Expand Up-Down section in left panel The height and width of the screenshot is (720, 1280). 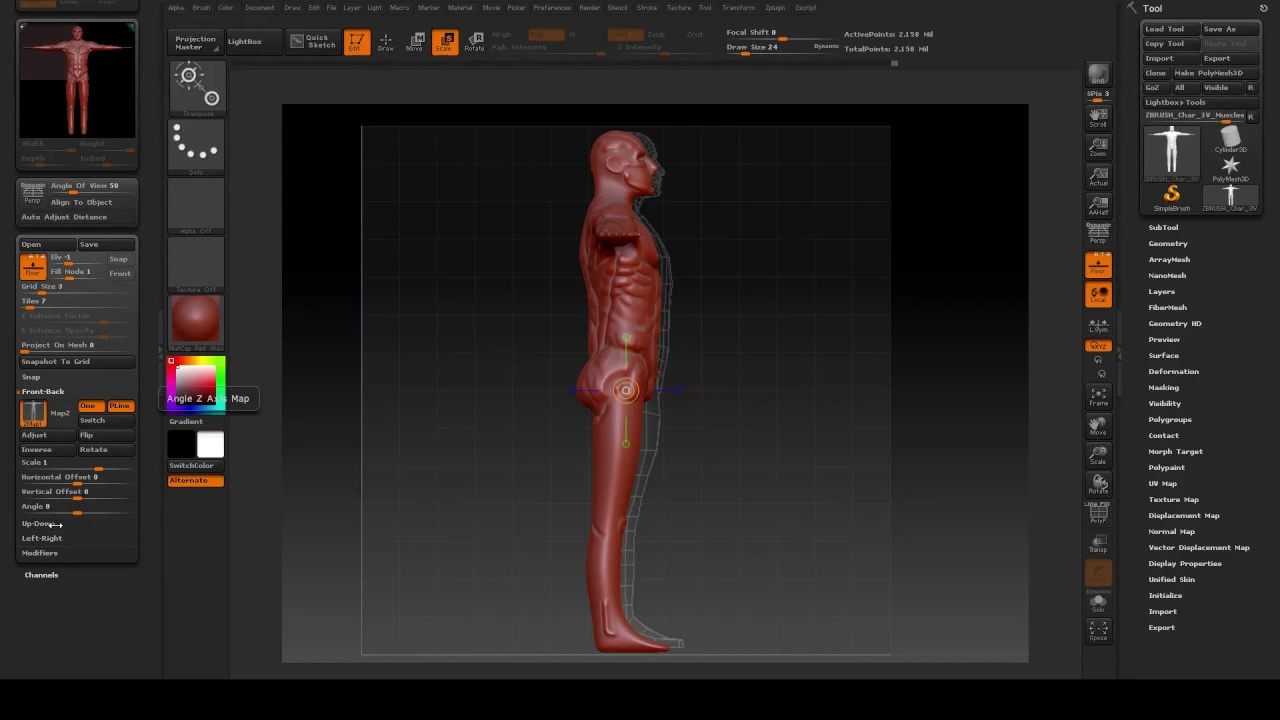click(x=38, y=524)
